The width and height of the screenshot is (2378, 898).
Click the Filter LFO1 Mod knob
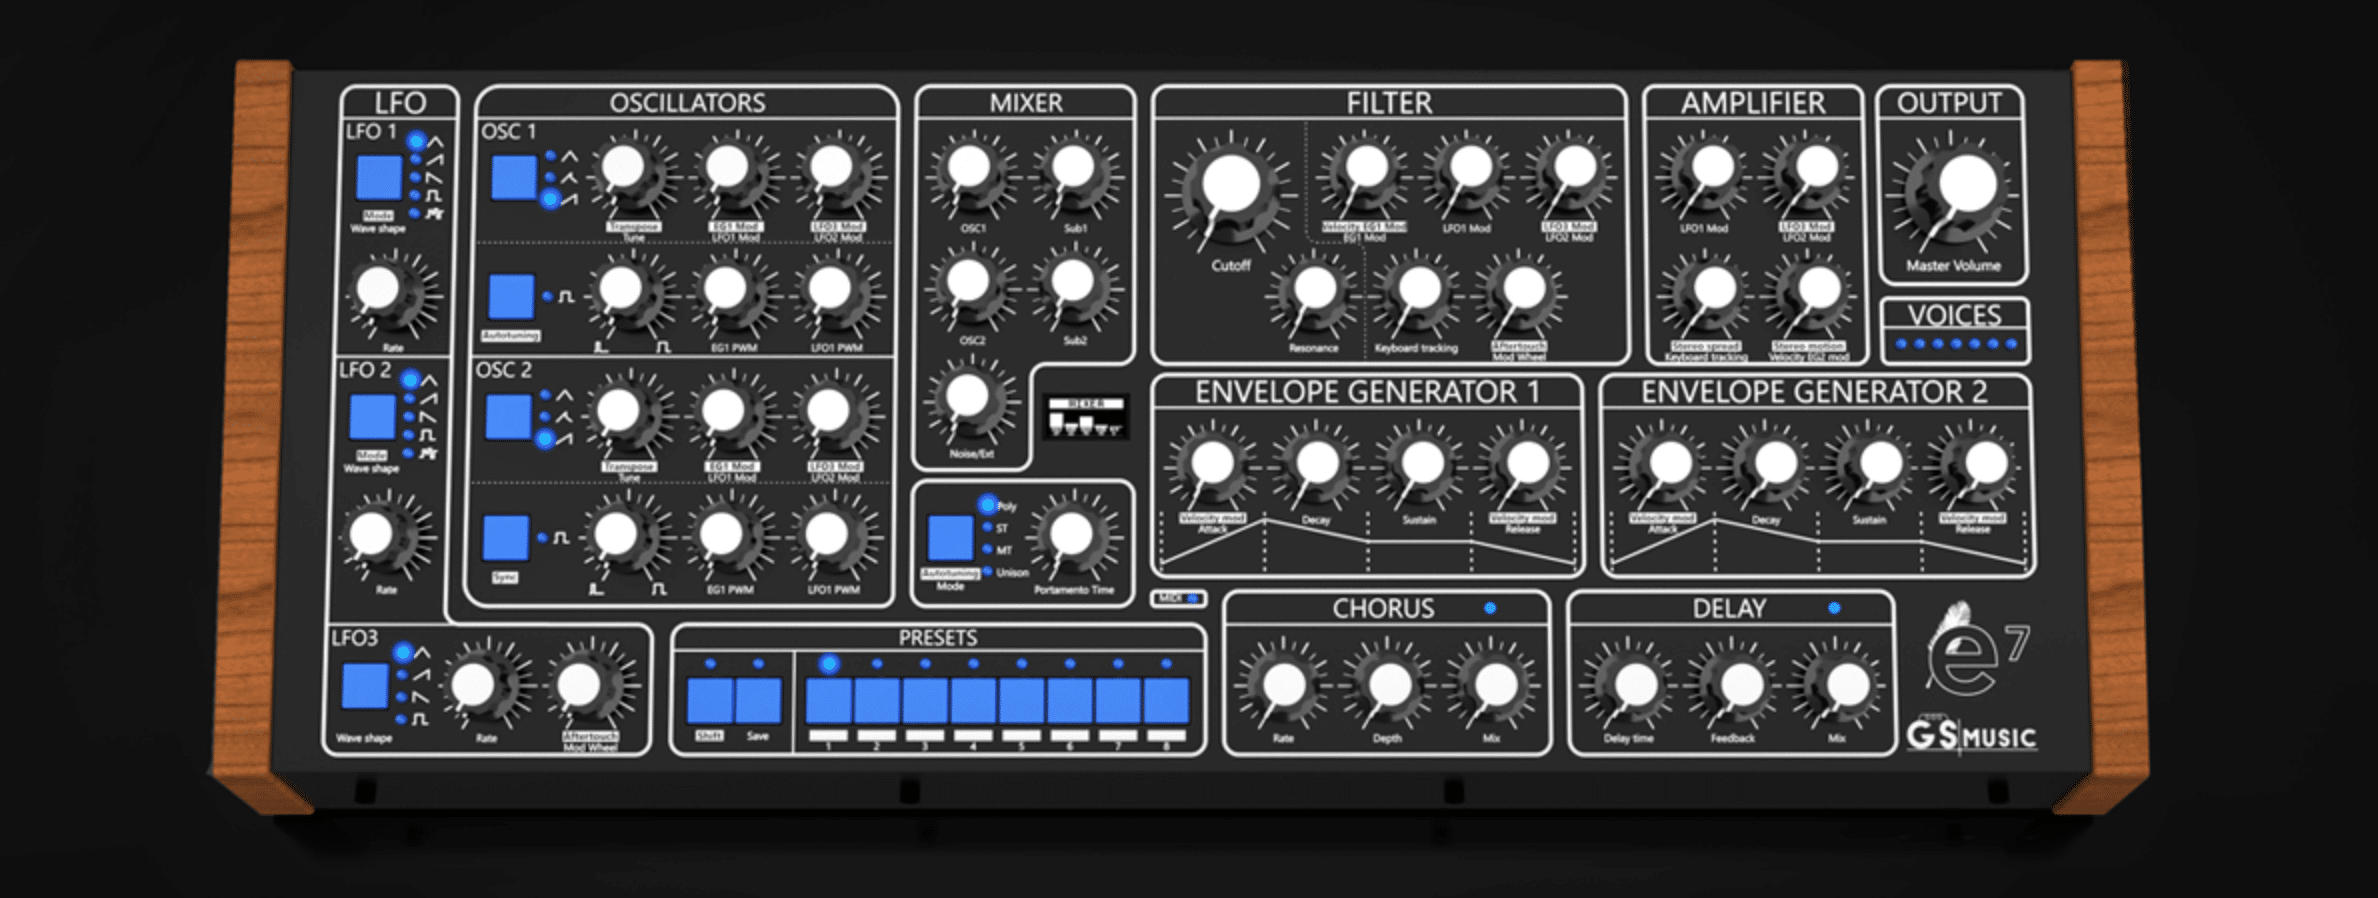[x=1468, y=170]
